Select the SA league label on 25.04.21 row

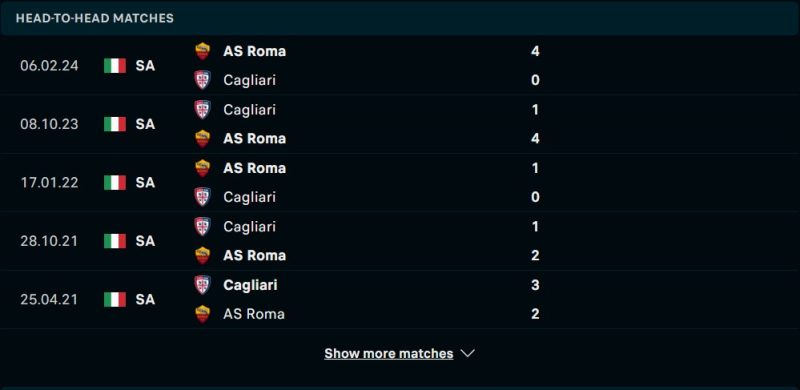[145, 299]
